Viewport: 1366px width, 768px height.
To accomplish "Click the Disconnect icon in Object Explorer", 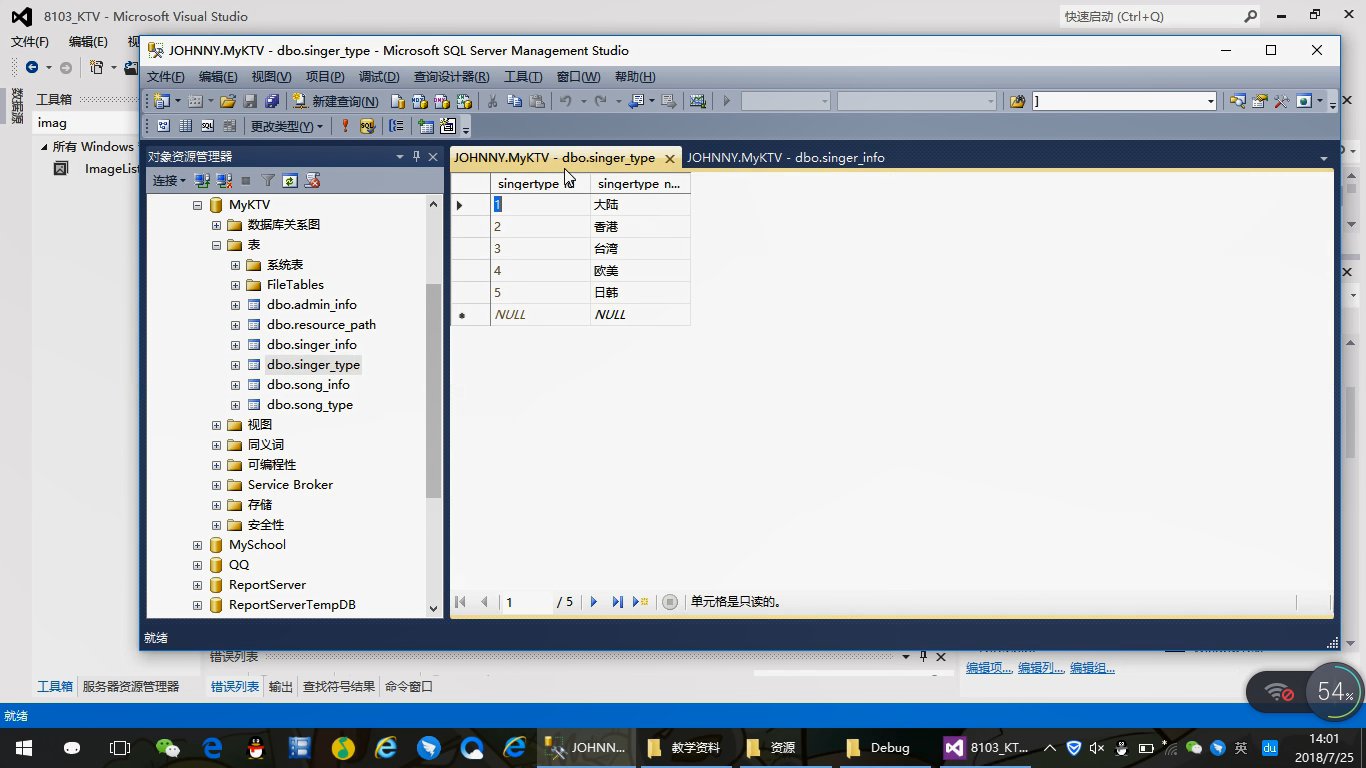I will pyautogui.click(x=224, y=181).
